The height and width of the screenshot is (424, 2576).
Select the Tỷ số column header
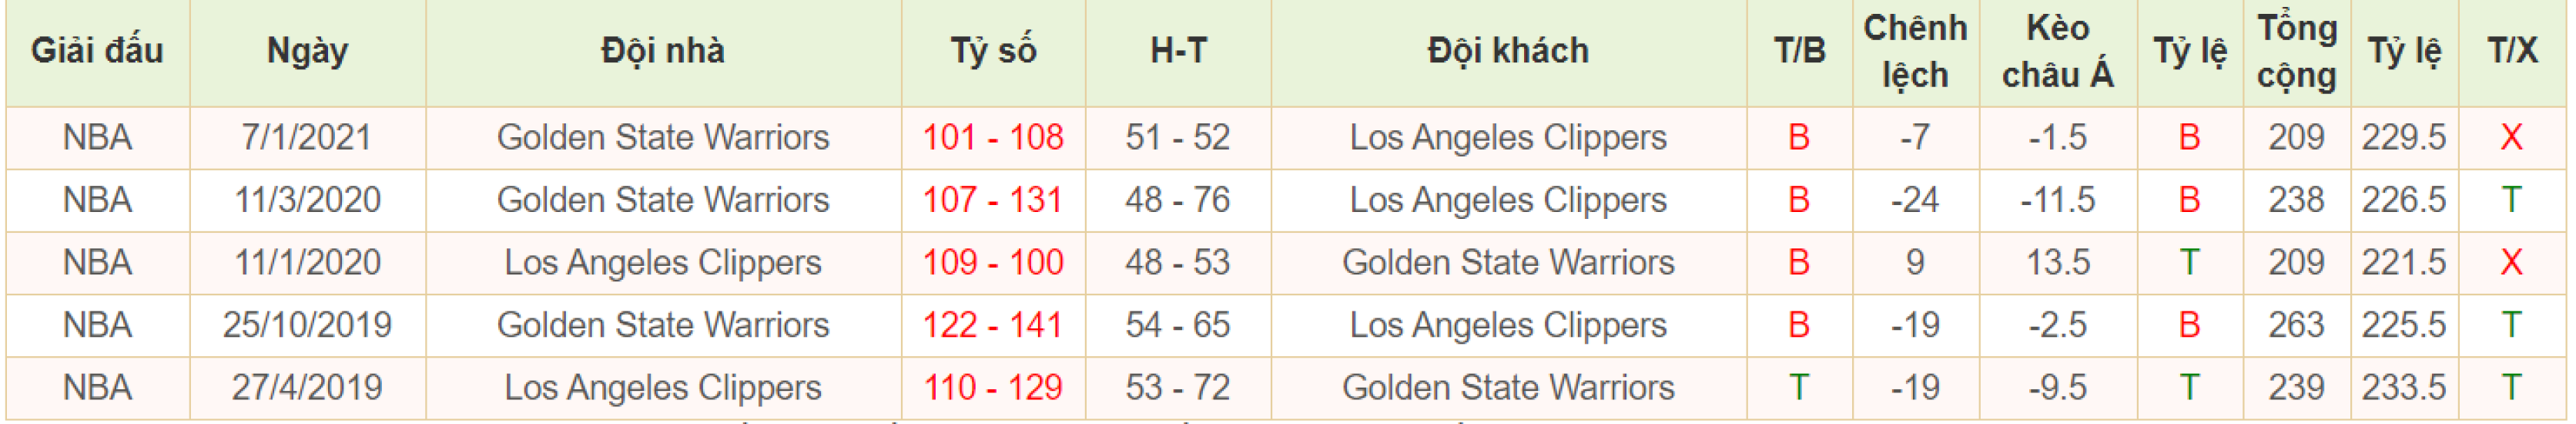pos(992,51)
